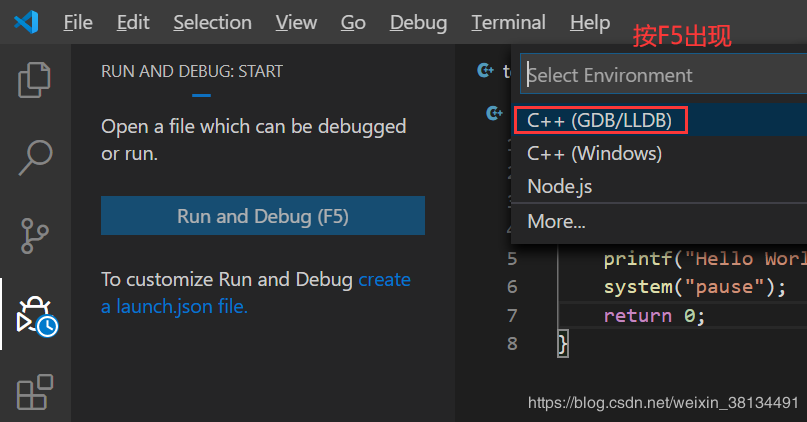Open the Terminal menu

point(508,22)
